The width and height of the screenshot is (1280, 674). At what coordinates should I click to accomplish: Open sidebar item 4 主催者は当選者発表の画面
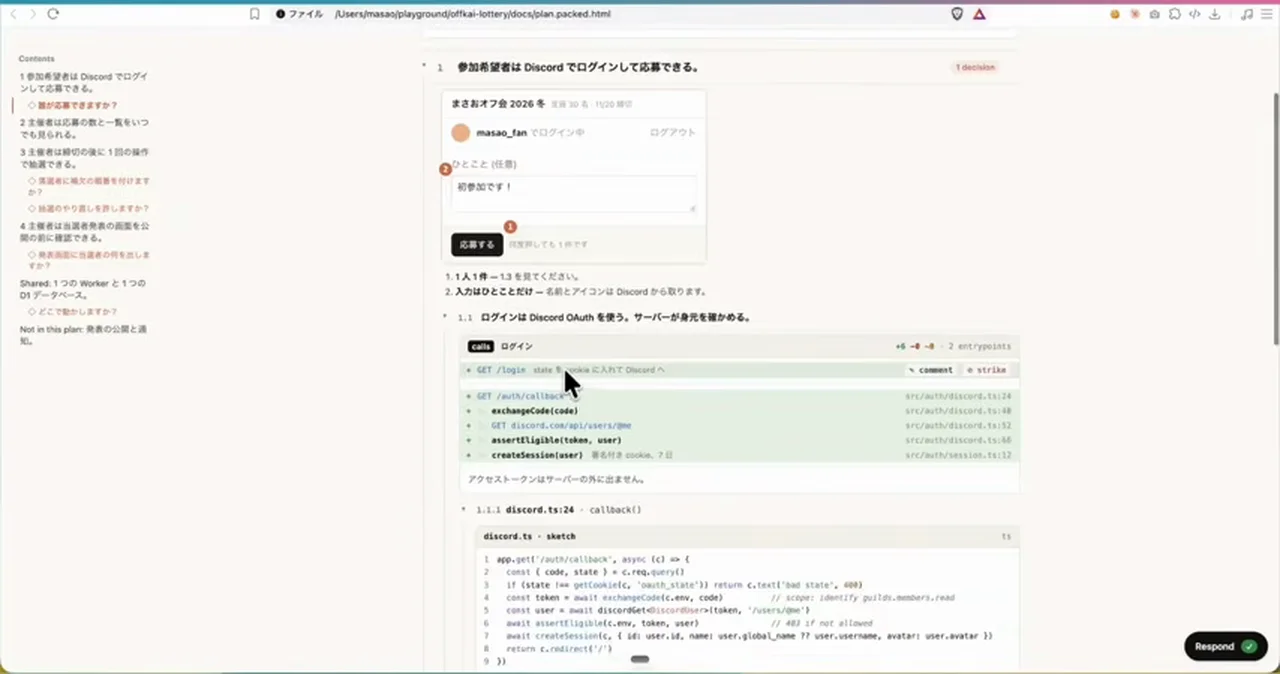click(x=84, y=232)
